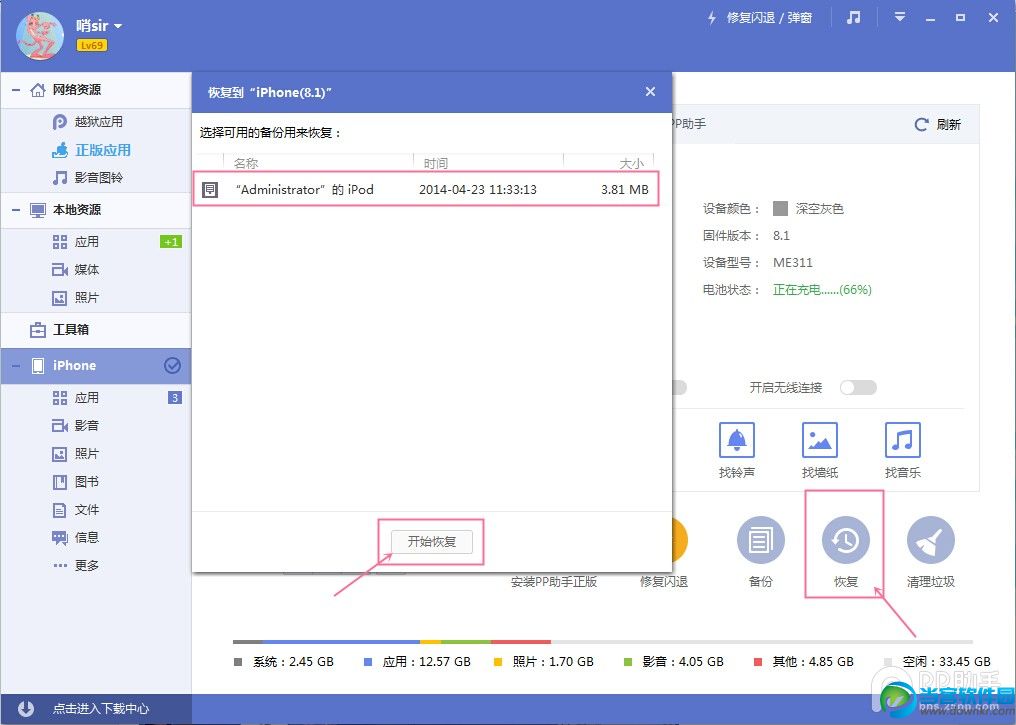
Task: Click 其他 : 4.85 GB storage legend
Action: pyautogui.click(x=803, y=662)
